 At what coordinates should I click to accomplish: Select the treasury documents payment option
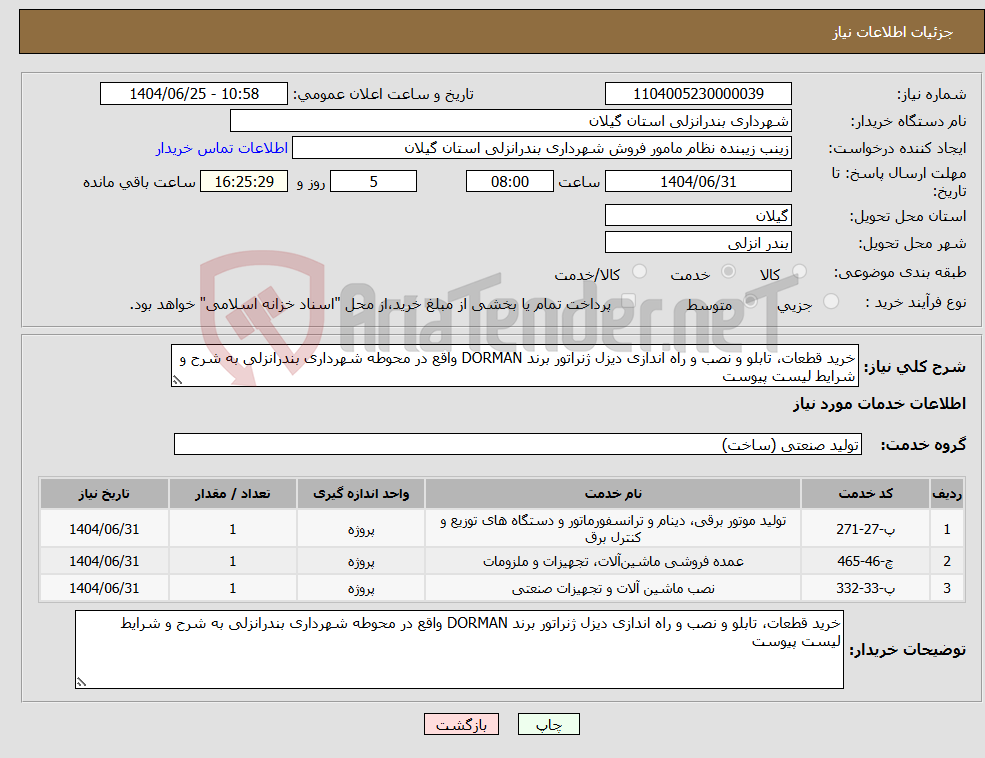point(630,302)
